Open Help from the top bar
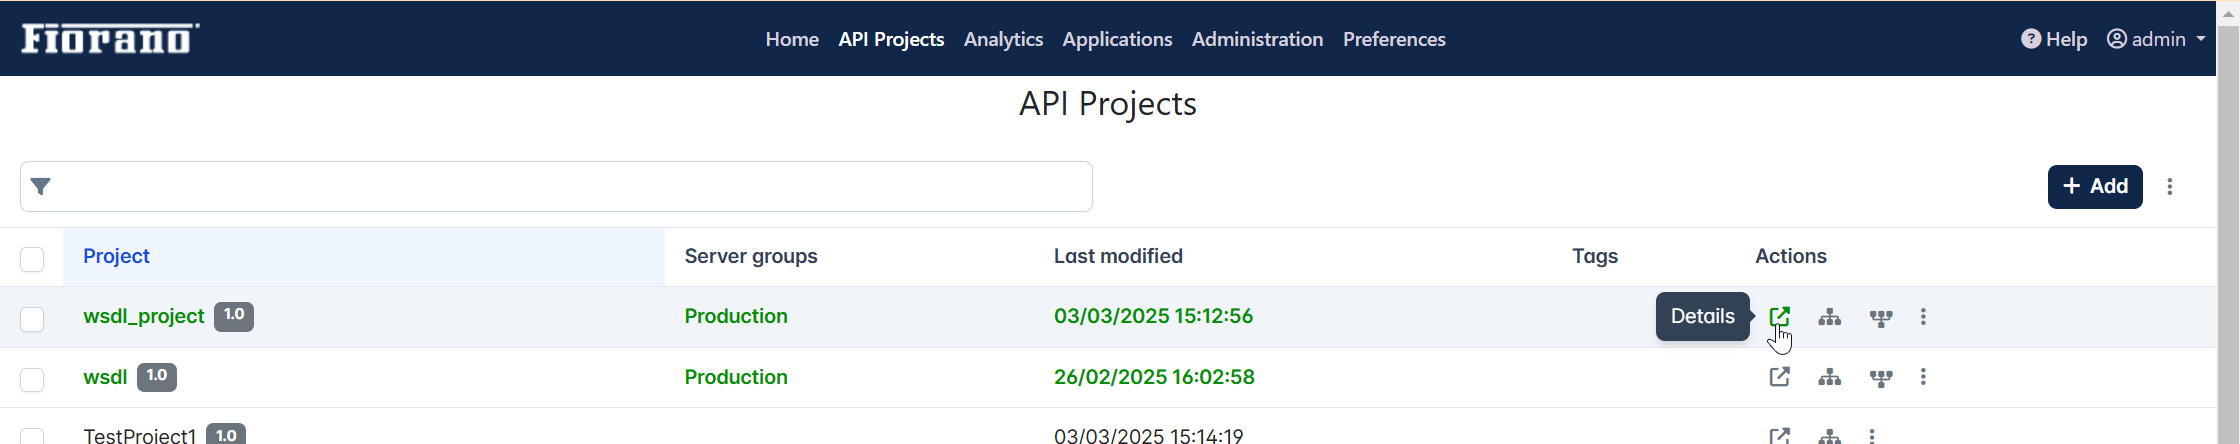2240x444 pixels. coord(2054,39)
